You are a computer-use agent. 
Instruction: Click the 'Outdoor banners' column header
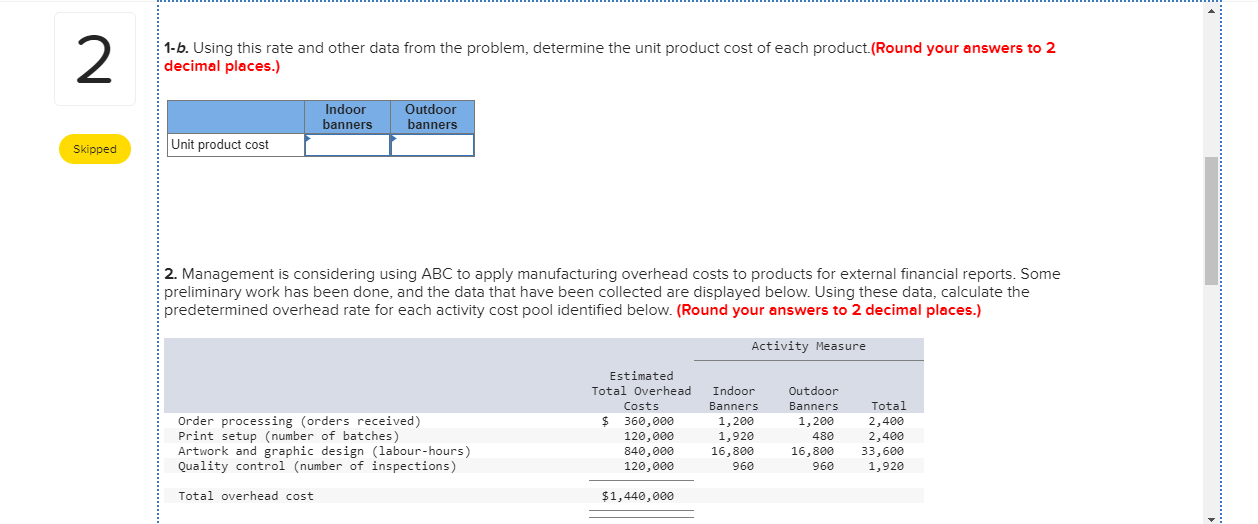[x=432, y=117]
